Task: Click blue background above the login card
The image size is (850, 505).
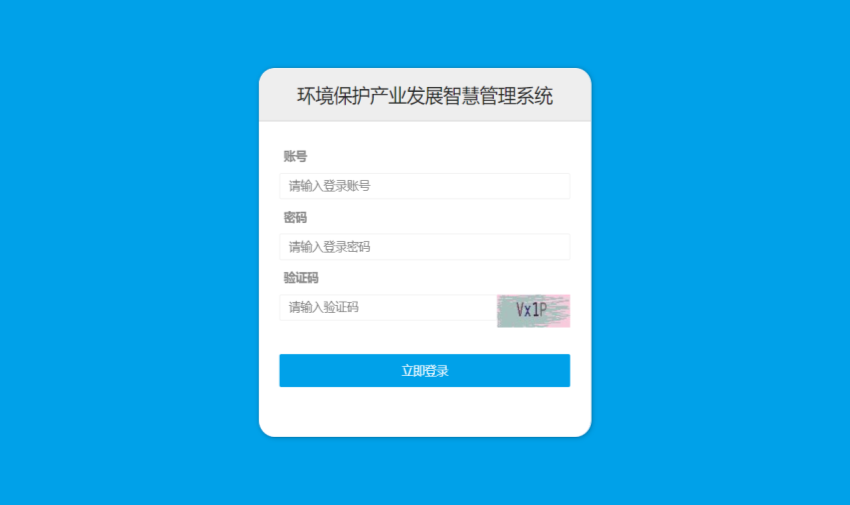Action: point(425,34)
